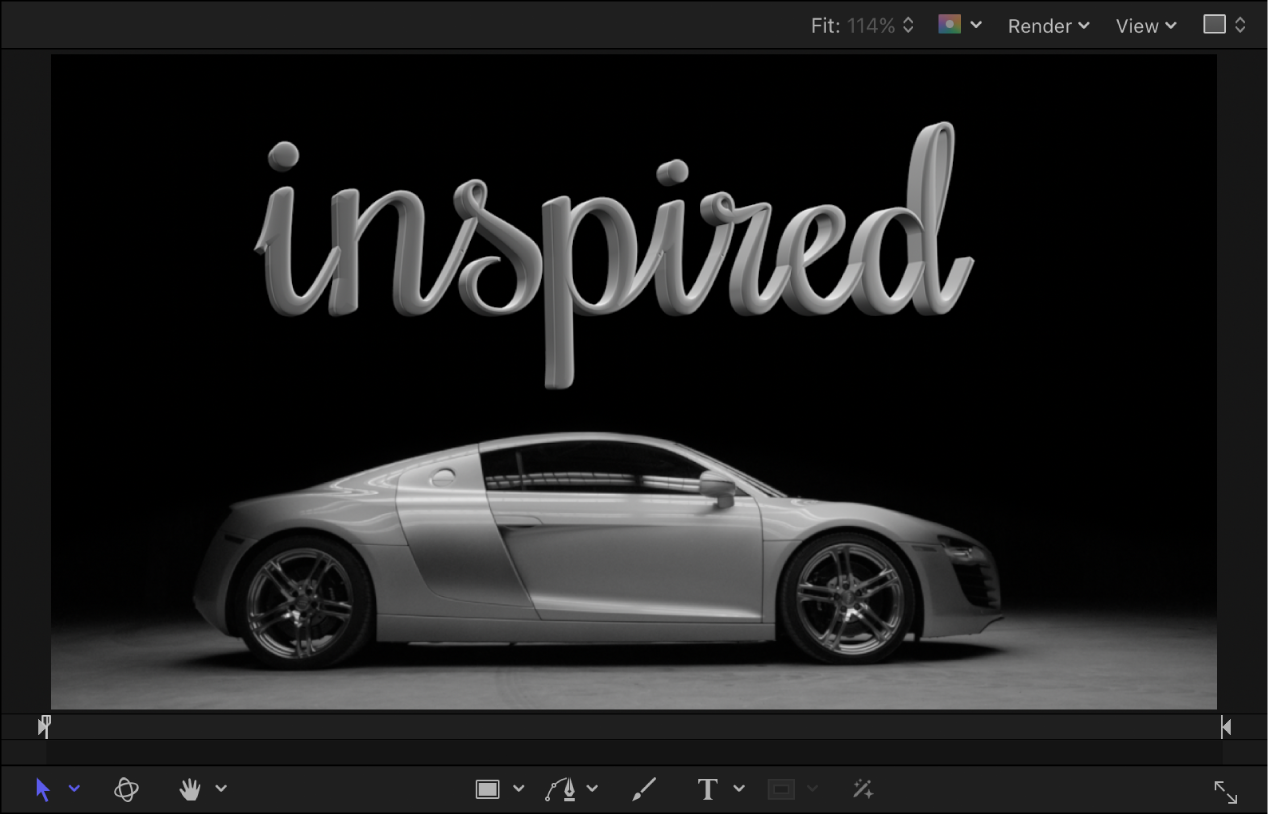Select the Paint Stroke tool
1270x814 pixels.
(x=643, y=789)
